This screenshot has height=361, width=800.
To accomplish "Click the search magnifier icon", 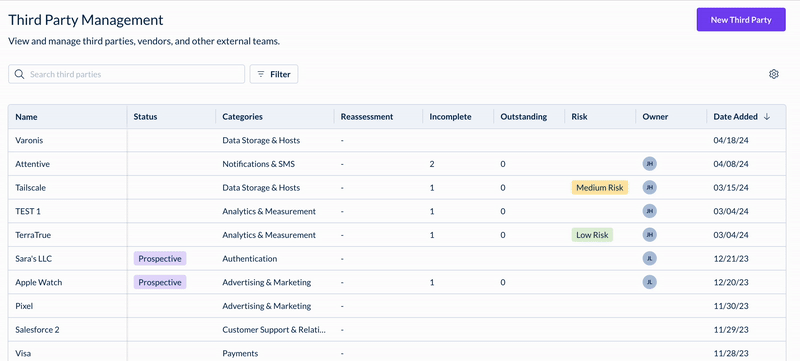I will coord(19,74).
